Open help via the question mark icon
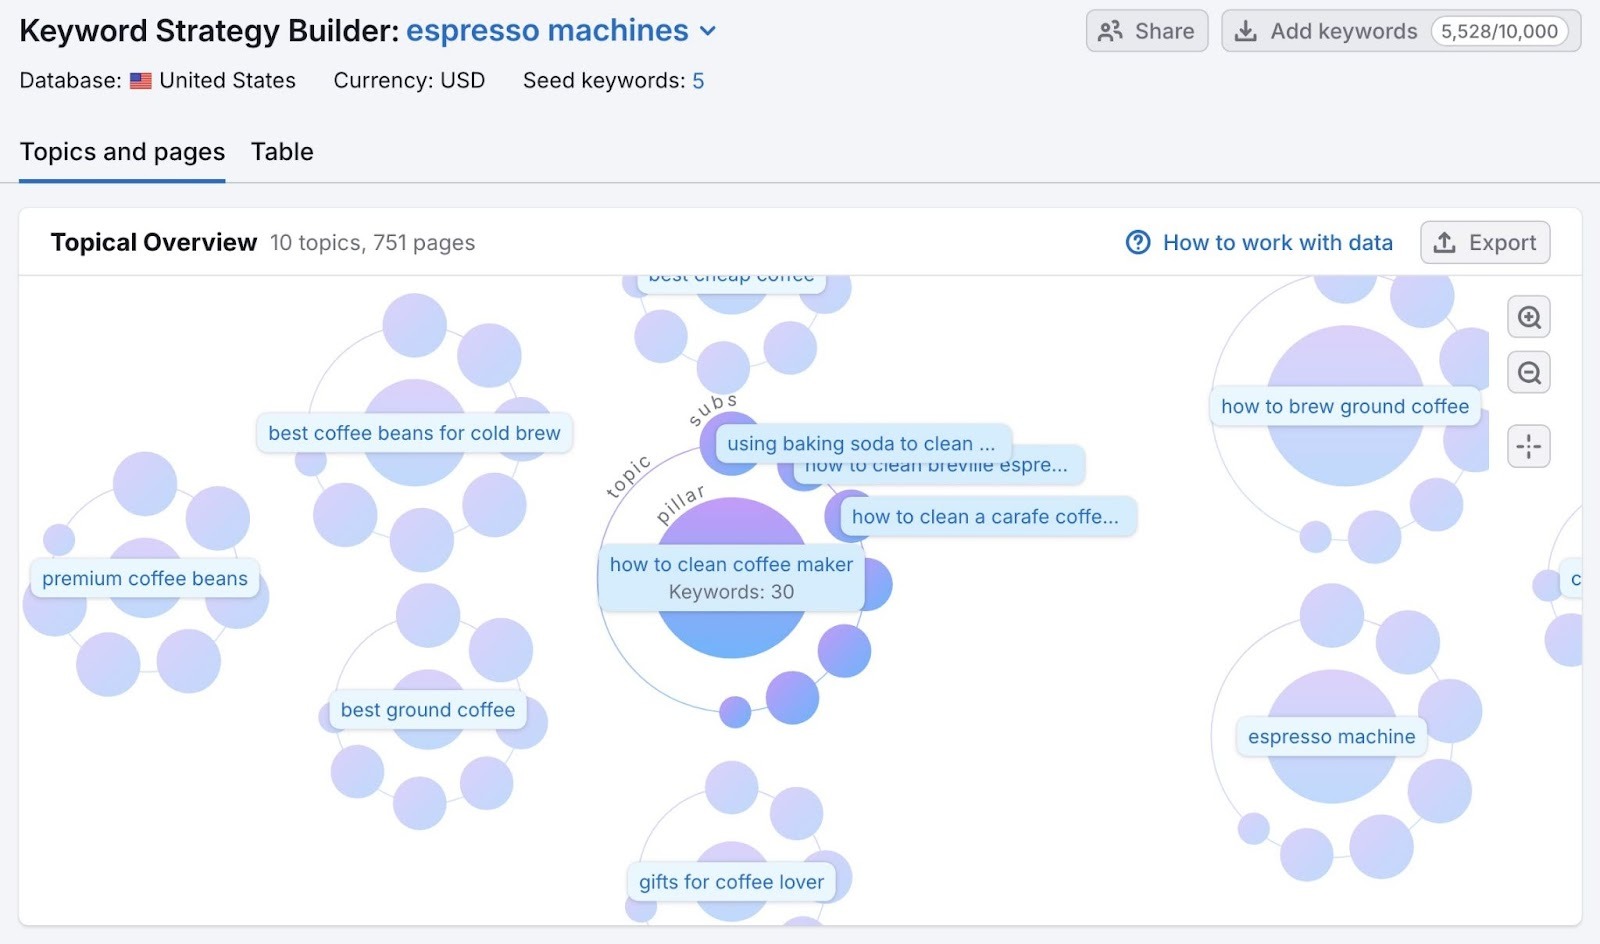The width and height of the screenshot is (1600, 944). pos(1139,242)
